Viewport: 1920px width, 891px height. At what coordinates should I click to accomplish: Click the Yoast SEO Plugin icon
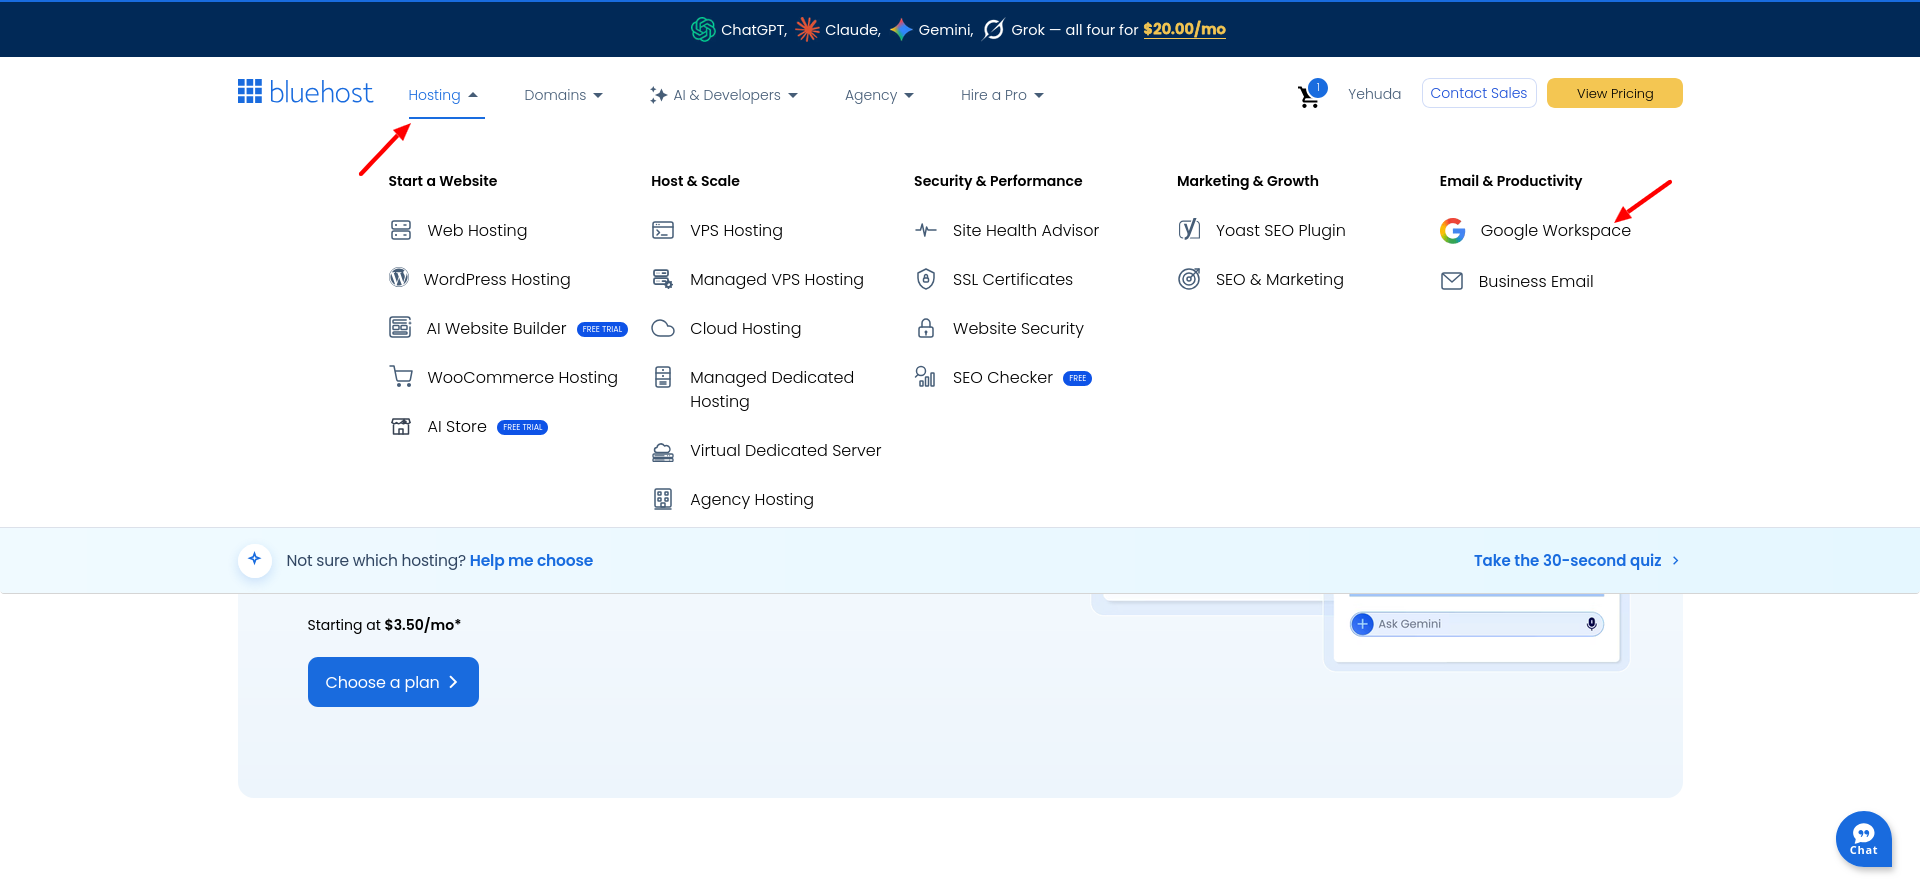point(1189,230)
